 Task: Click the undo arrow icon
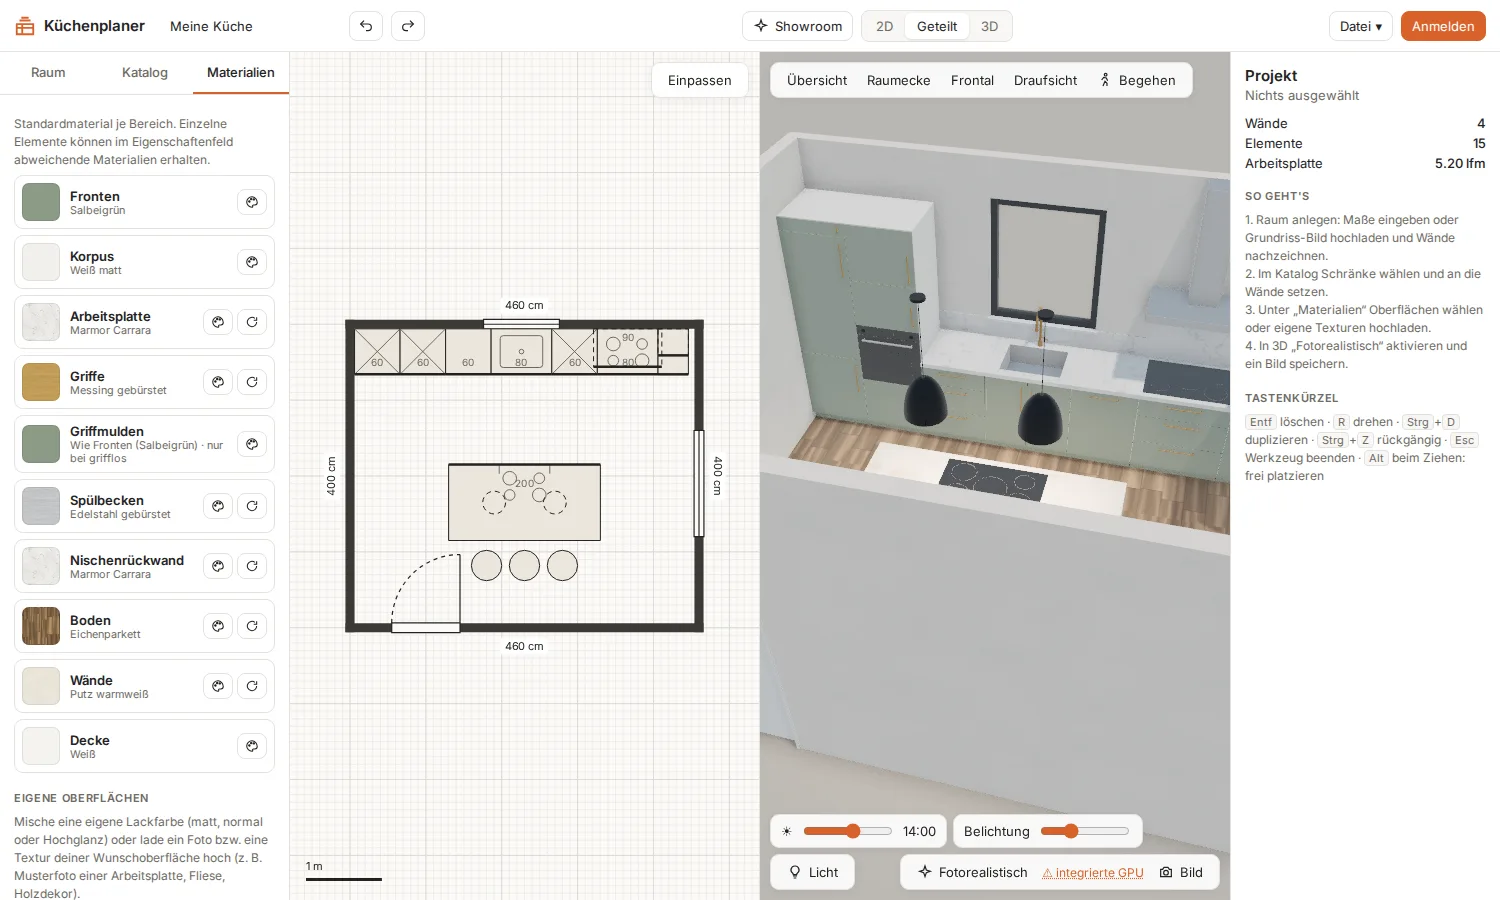coord(366,26)
